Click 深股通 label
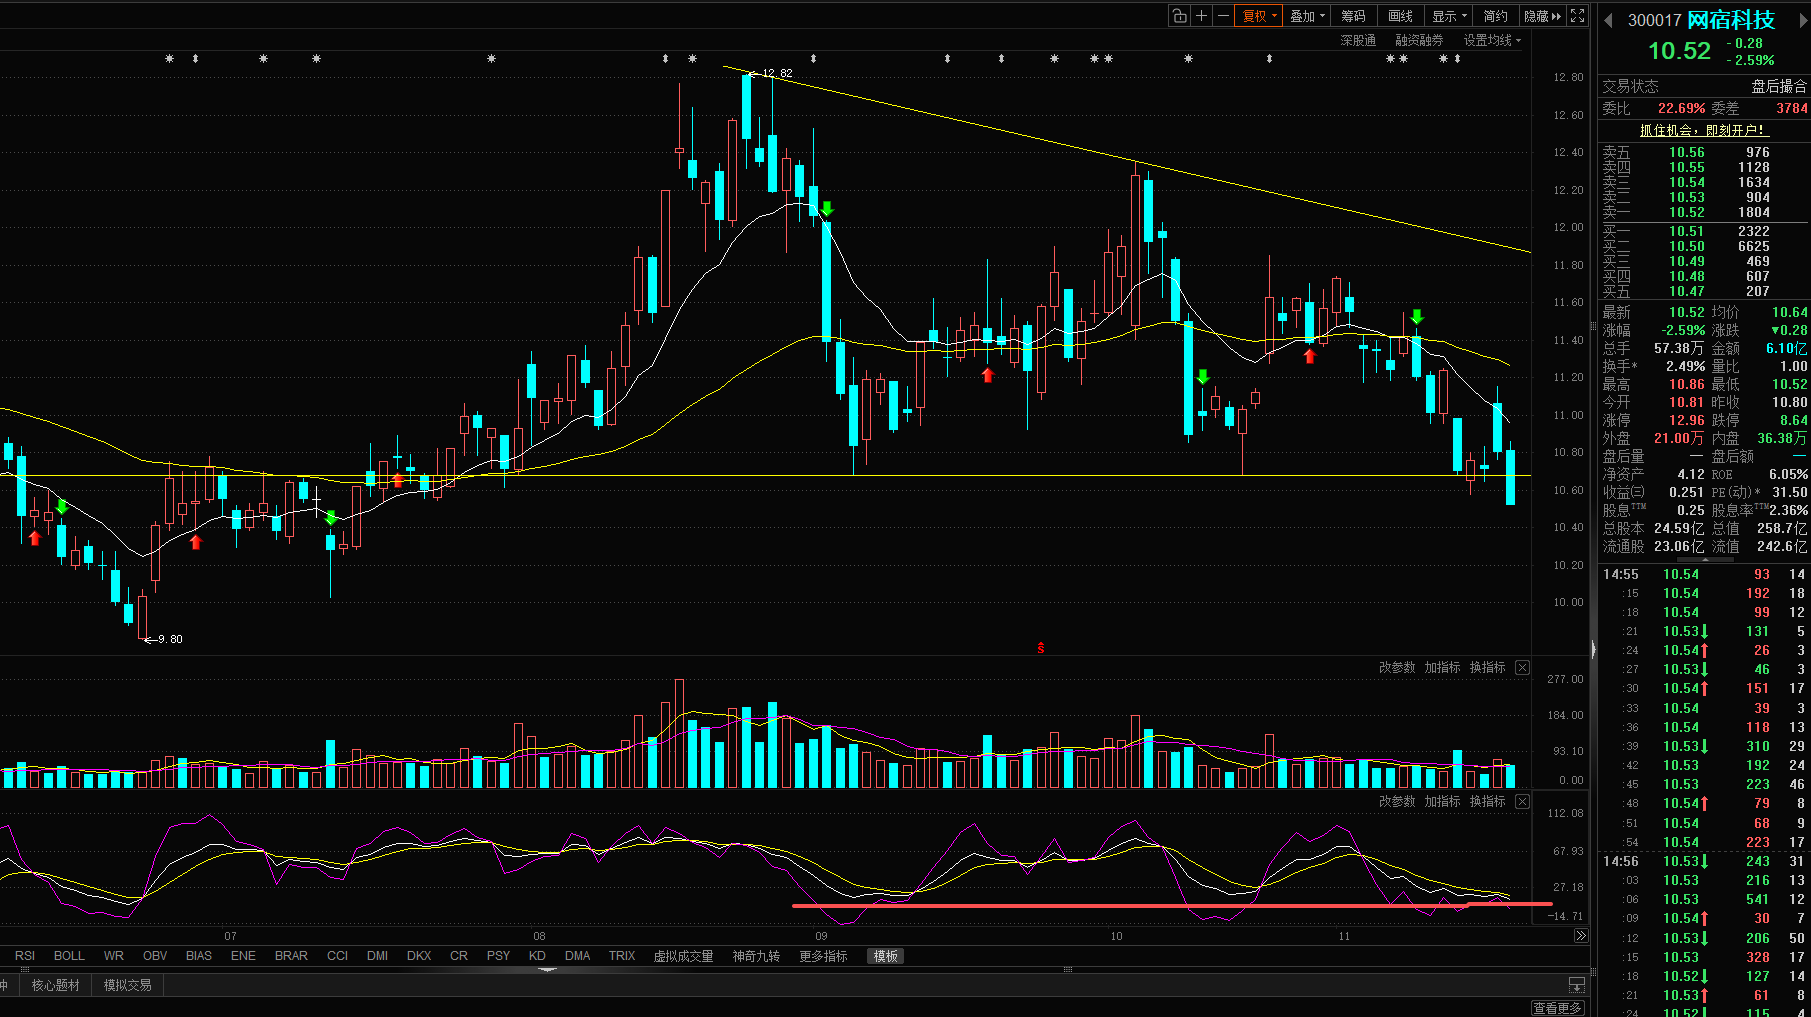Image resolution: width=1811 pixels, height=1017 pixels. point(1358,40)
